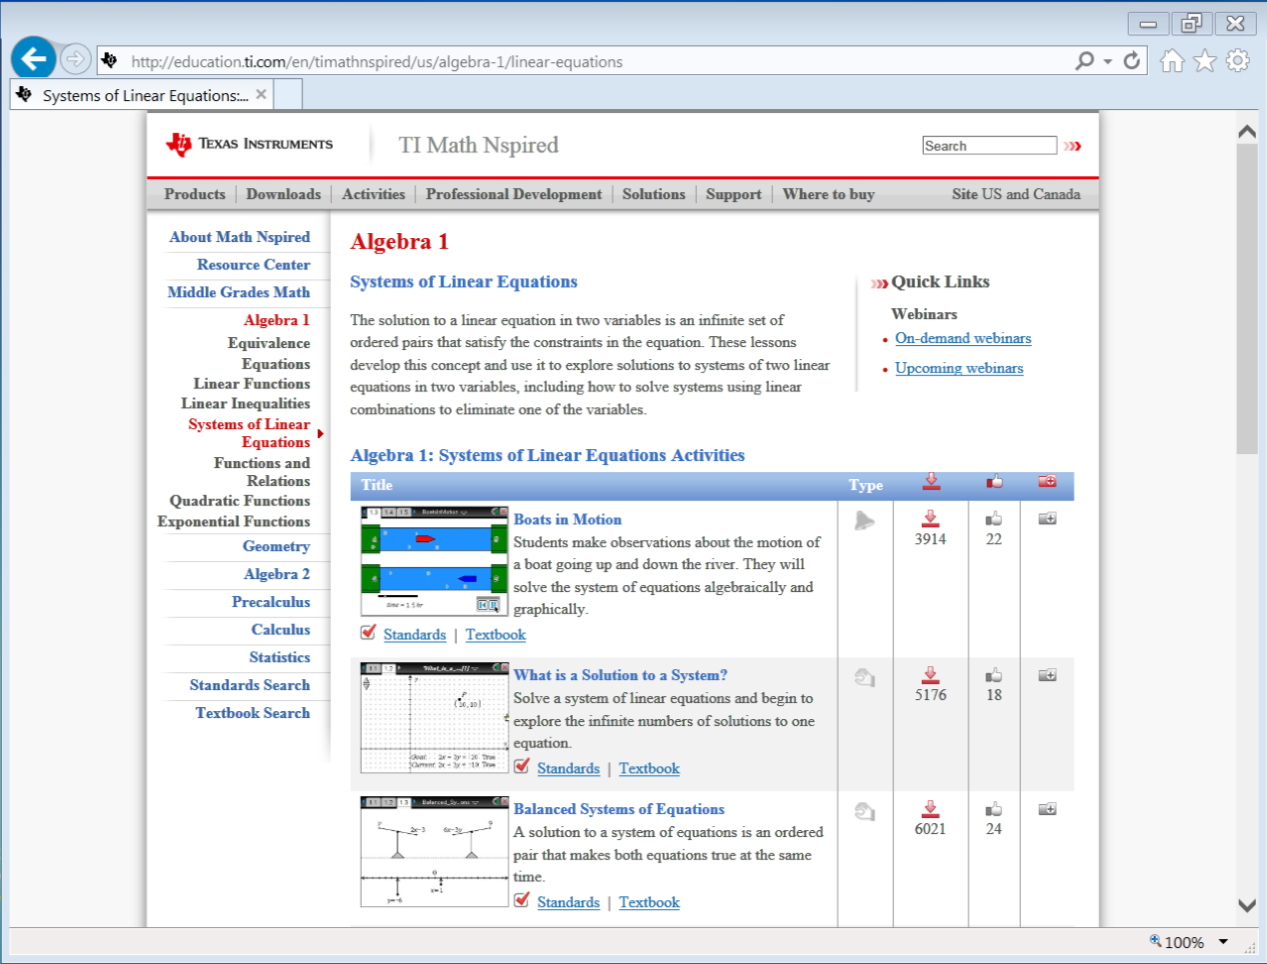Click download icon for Boats in Motion

930,518
